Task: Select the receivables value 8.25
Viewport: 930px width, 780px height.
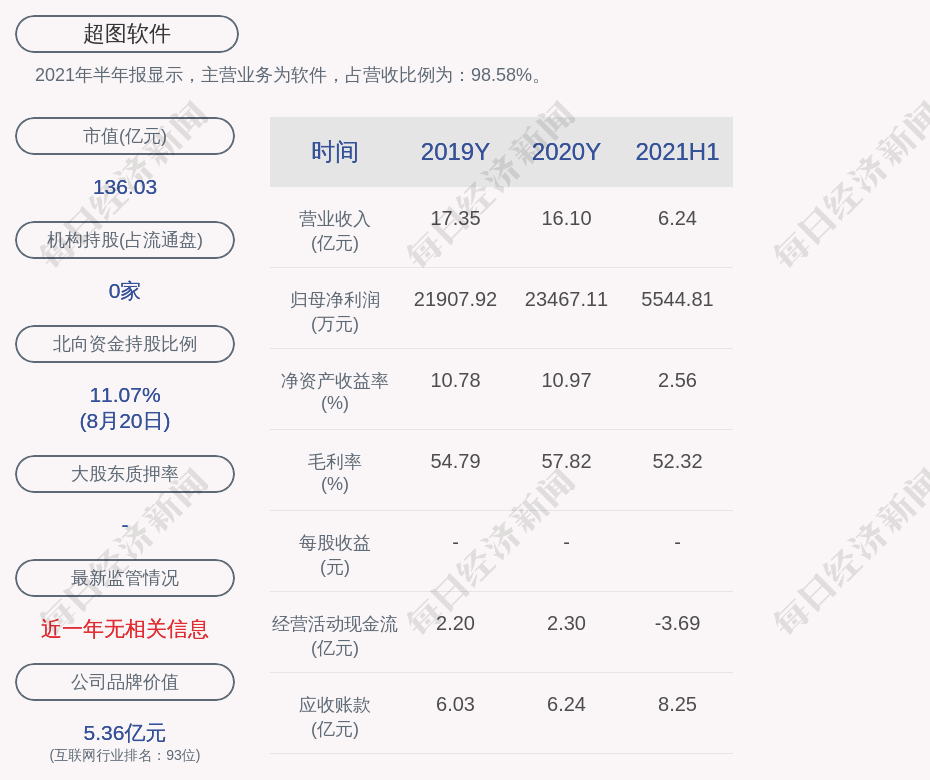Action: click(x=677, y=705)
